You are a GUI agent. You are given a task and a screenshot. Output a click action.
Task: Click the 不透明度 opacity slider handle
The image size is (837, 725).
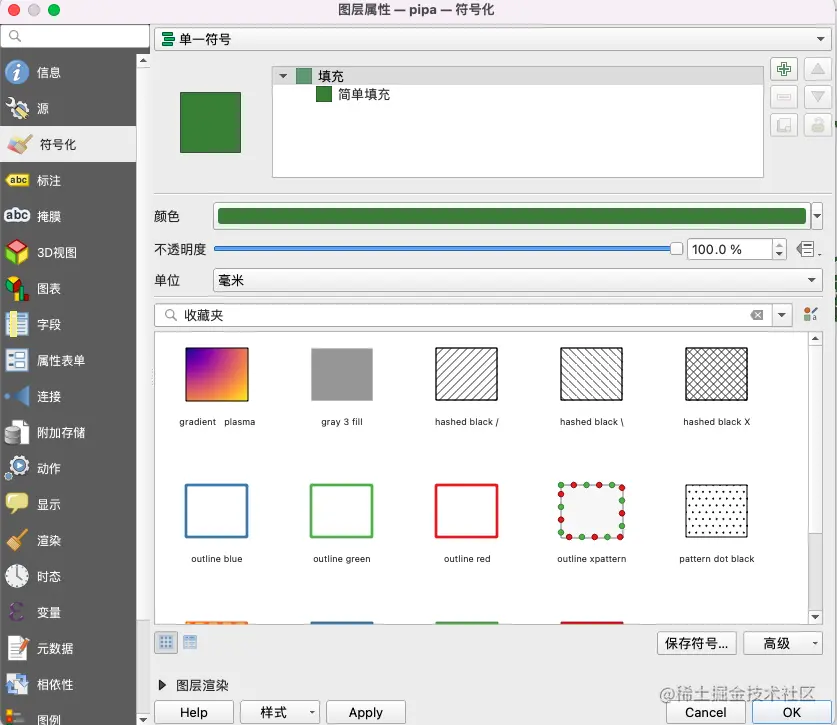coord(676,249)
